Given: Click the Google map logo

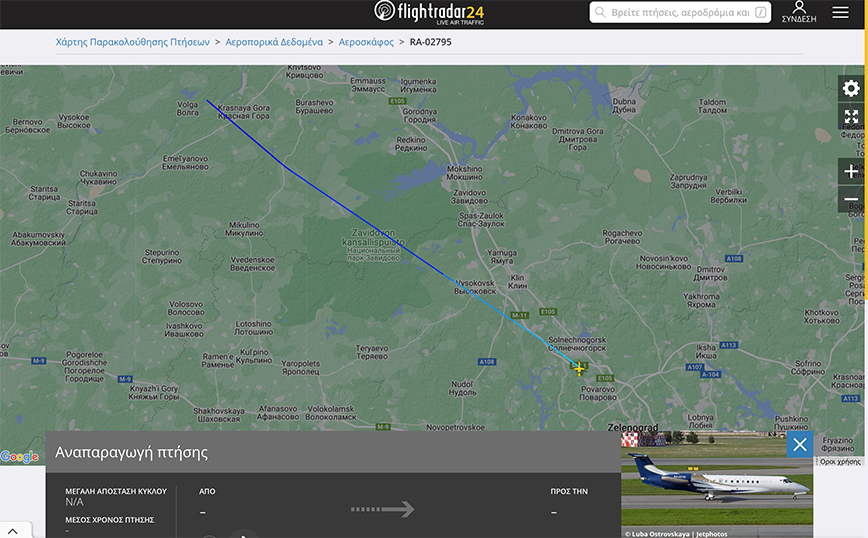Looking at the screenshot, I should 19,457.
